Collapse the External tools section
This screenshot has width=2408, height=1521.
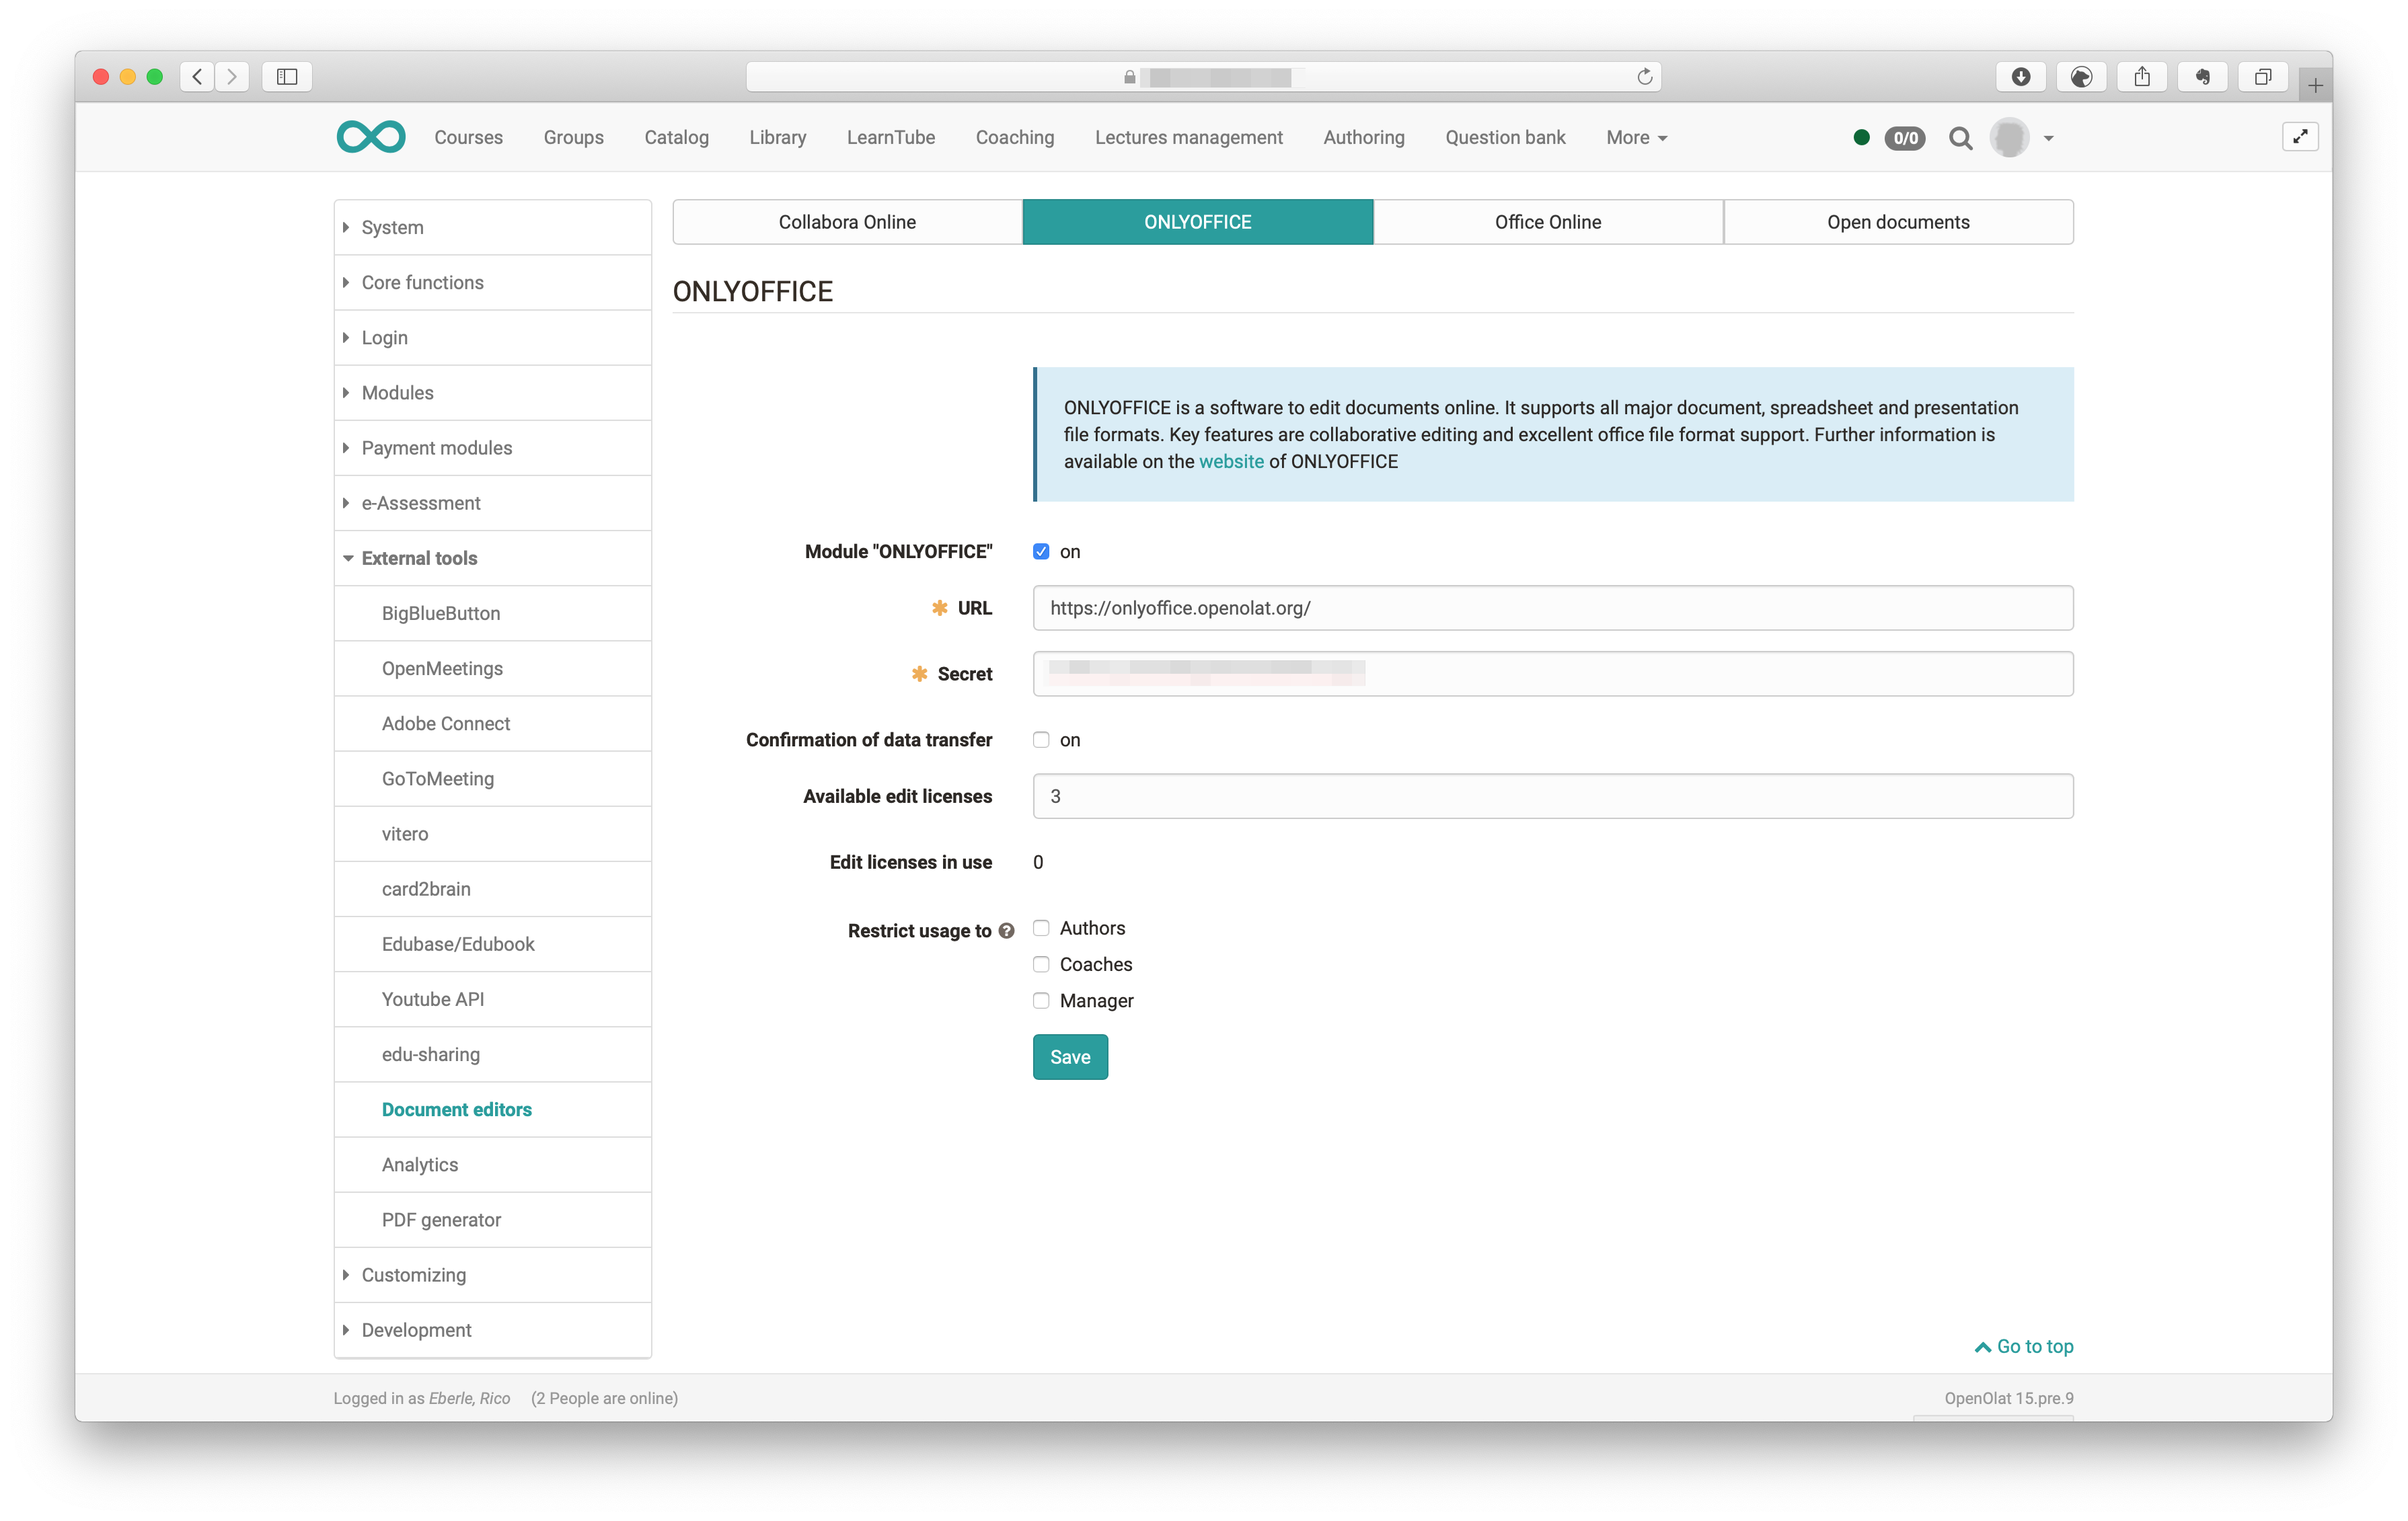[418, 558]
